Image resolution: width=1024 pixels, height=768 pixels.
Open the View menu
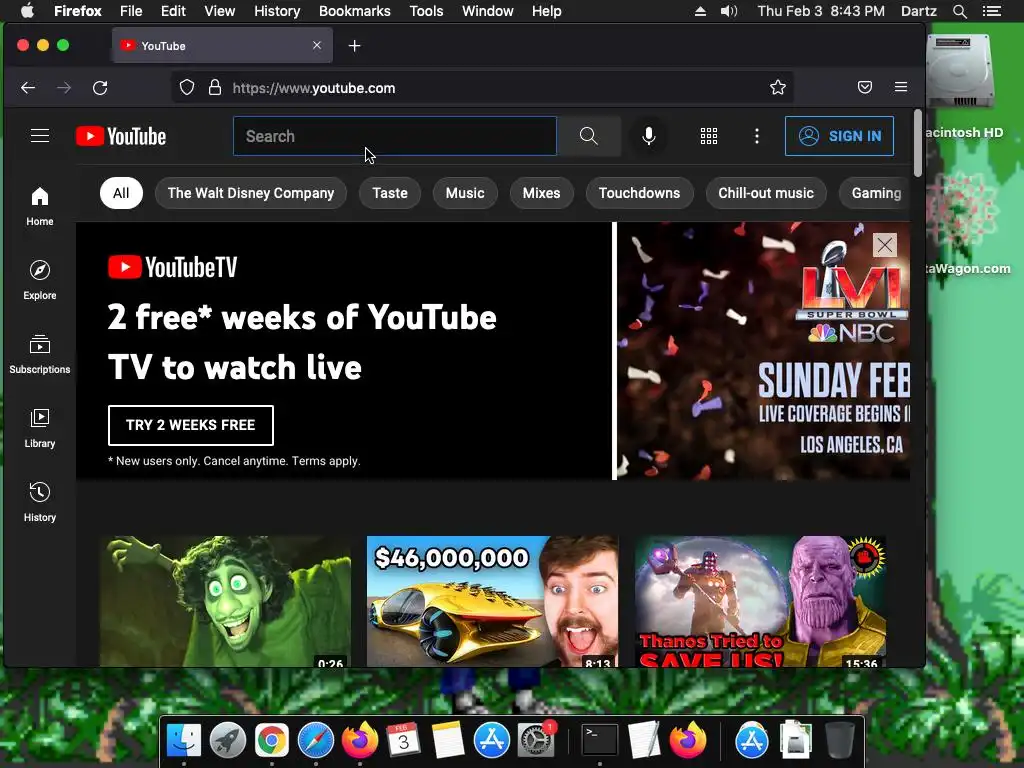[x=219, y=11]
